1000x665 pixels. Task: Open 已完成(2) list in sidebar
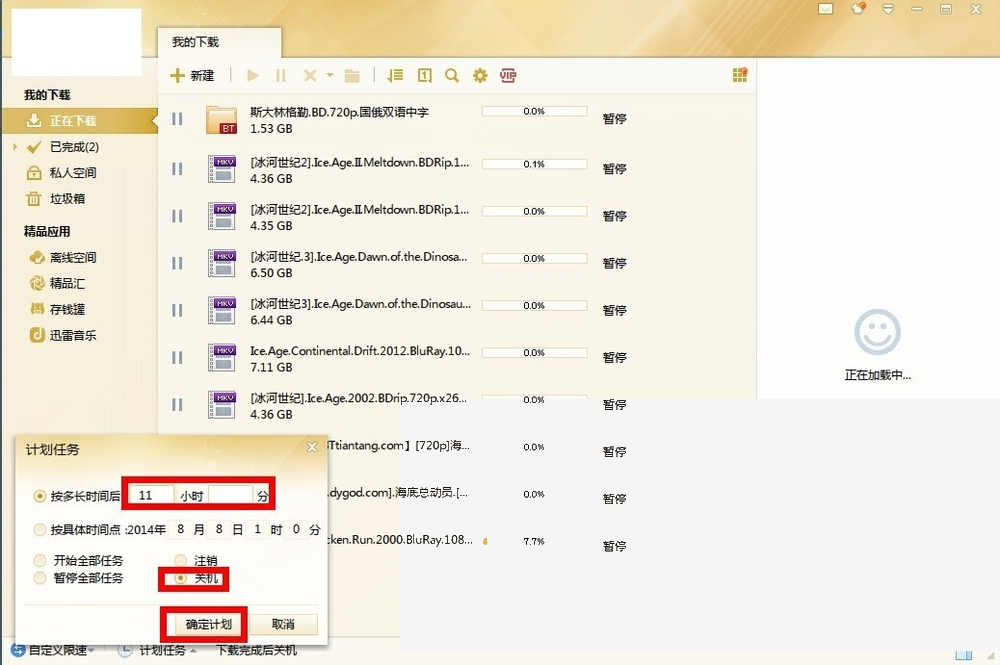pyautogui.click(x=74, y=147)
